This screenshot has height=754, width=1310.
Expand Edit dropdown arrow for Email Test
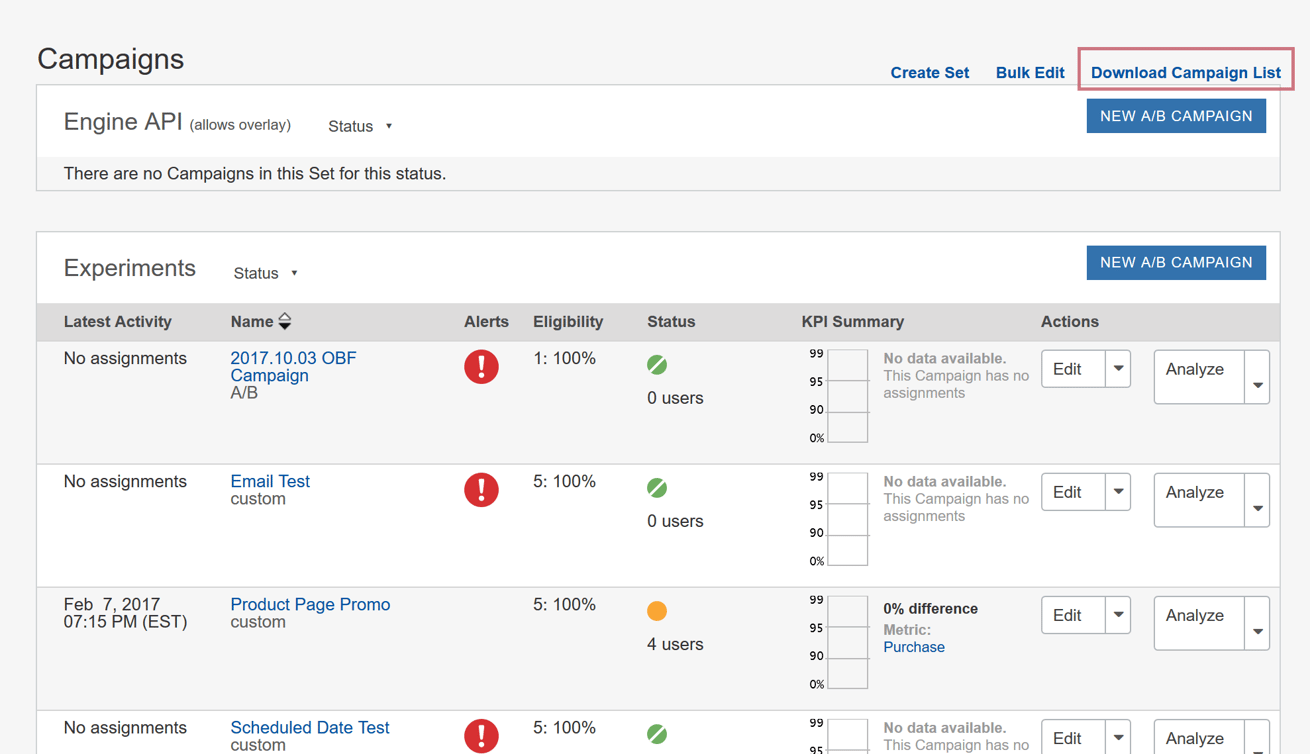(x=1118, y=492)
